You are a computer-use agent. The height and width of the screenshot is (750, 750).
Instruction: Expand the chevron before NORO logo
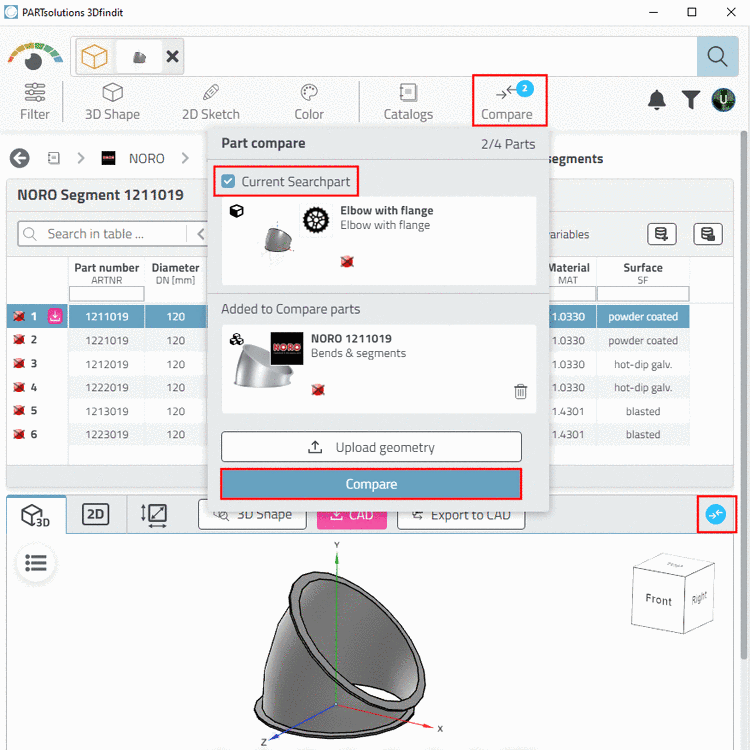coord(81,158)
